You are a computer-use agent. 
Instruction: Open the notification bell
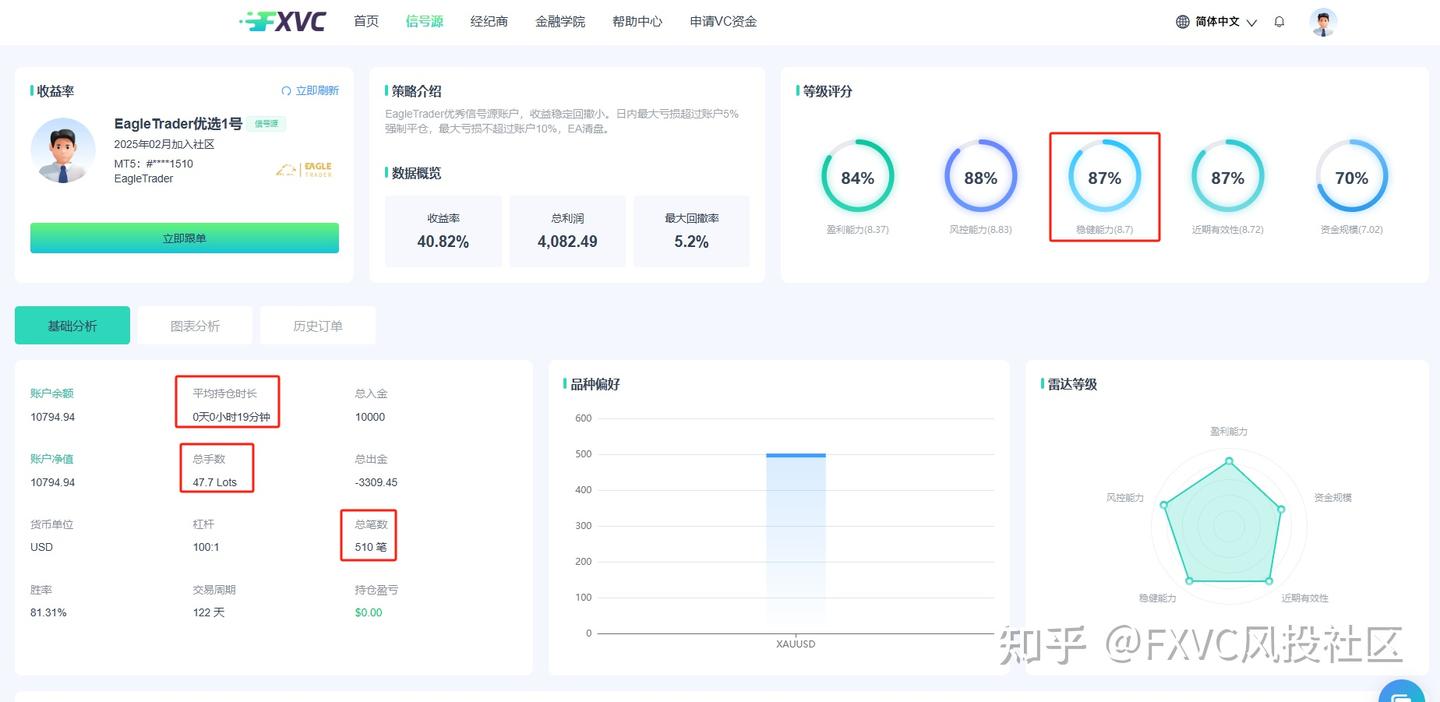tap(1279, 21)
